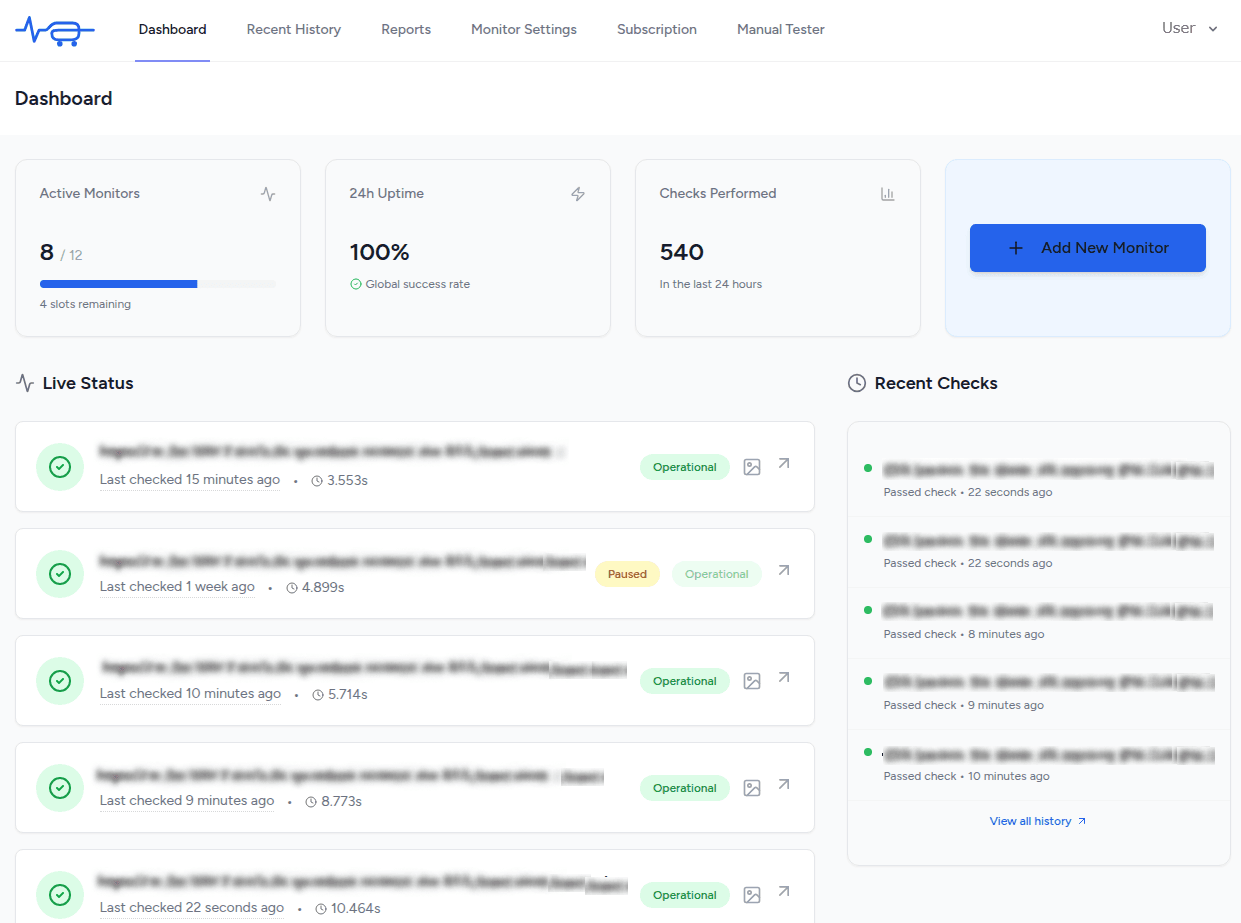Click the app logo in the top-left corner
Screen dimensions: 1241x923
(55, 30)
